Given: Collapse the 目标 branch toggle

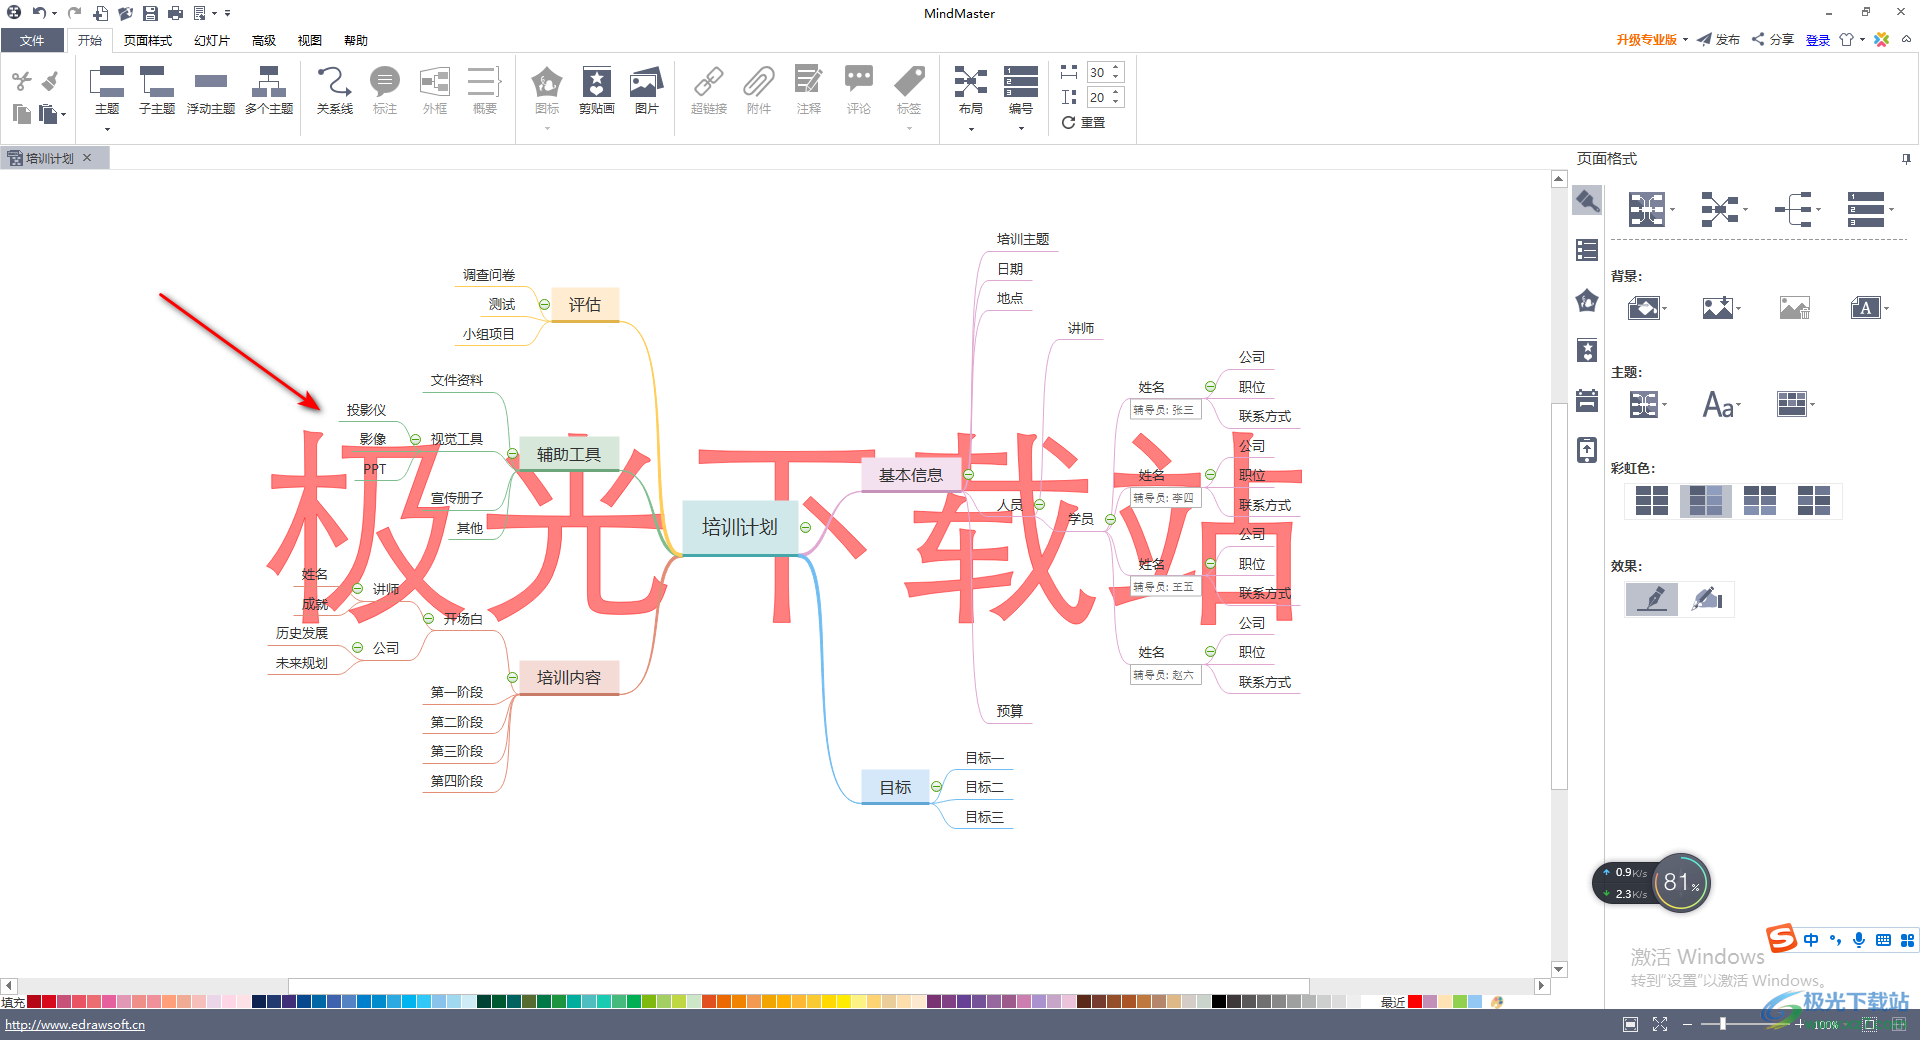Looking at the screenshot, I should coord(936,787).
